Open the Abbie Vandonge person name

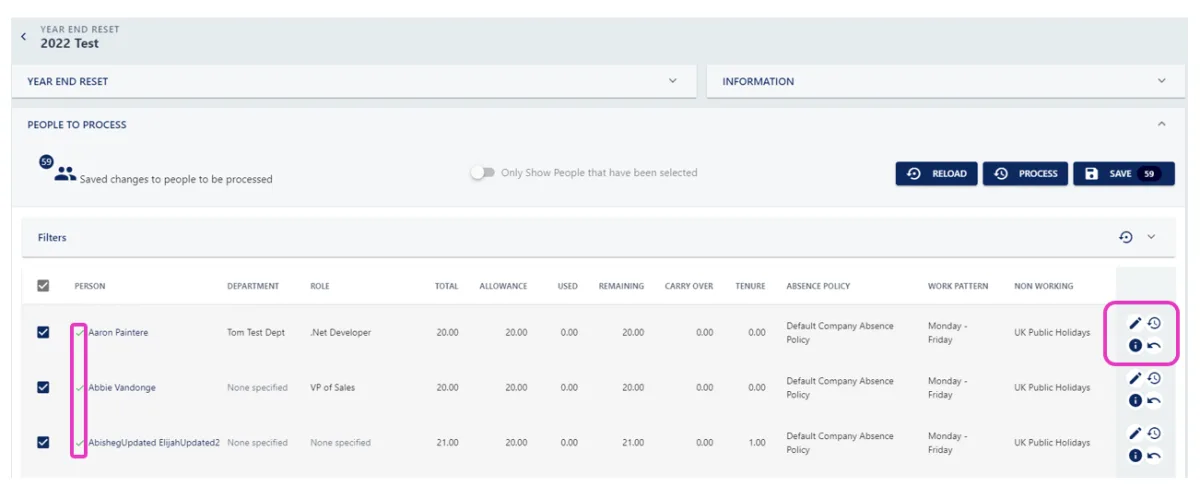coord(122,387)
